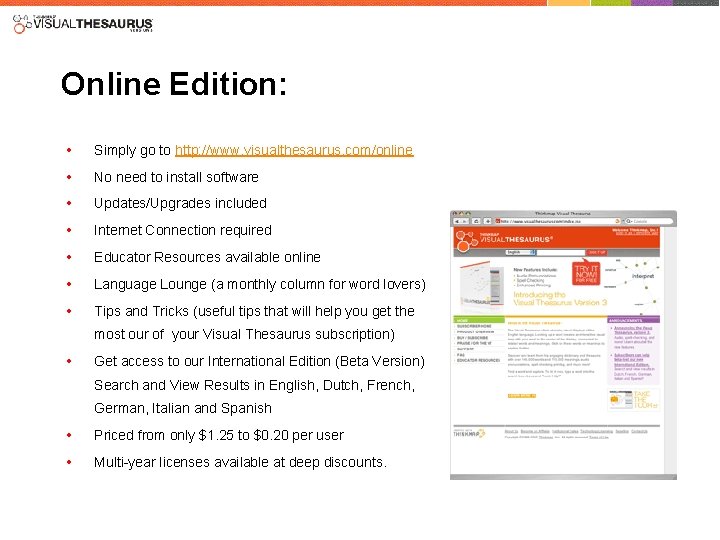
Task: Open FAQ in the site navigation
Action: [x=461, y=354]
